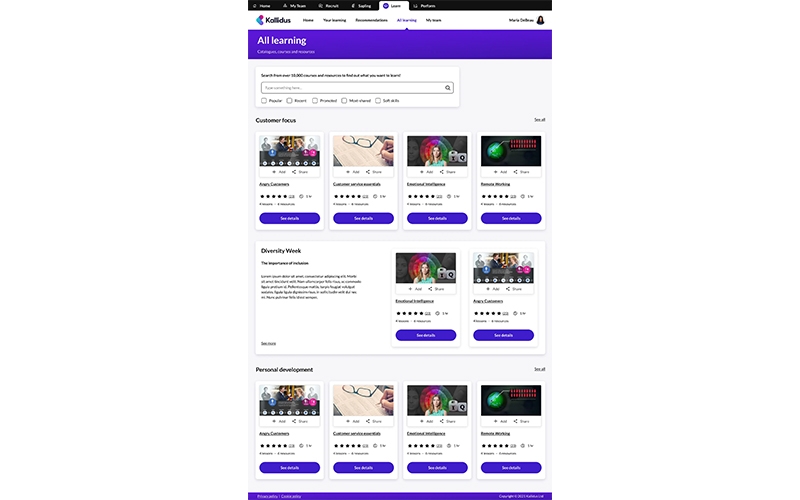Click the Kallidus logo
800x500 pixels.
(273, 20)
